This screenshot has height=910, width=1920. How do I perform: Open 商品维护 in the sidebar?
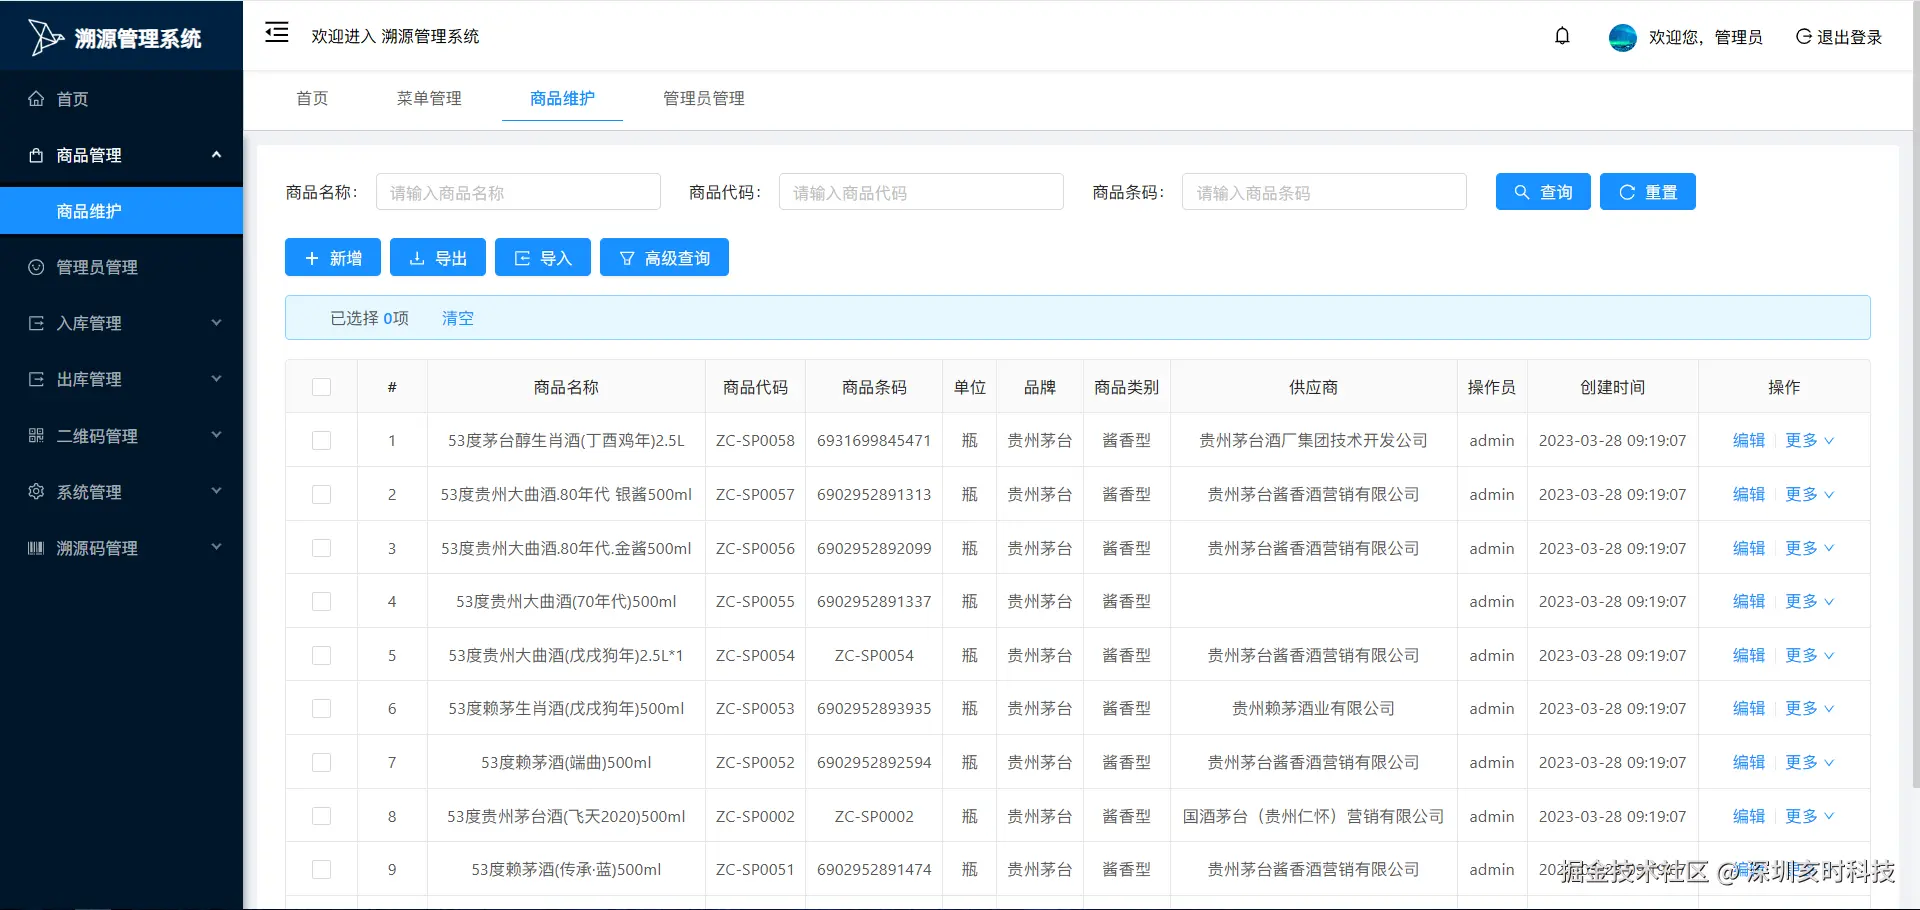[121, 211]
